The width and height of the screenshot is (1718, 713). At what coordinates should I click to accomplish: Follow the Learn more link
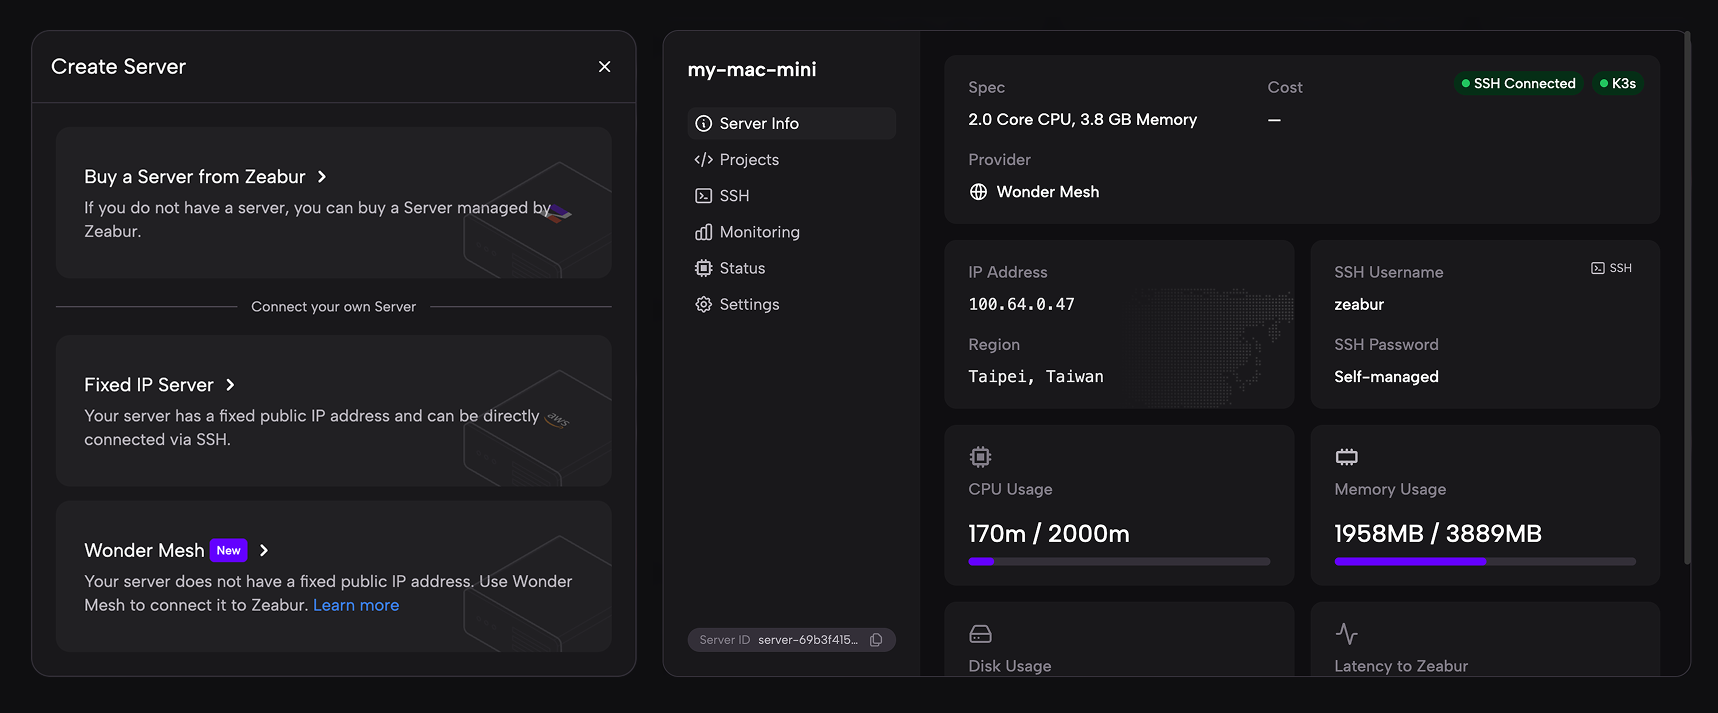[x=356, y=605]
